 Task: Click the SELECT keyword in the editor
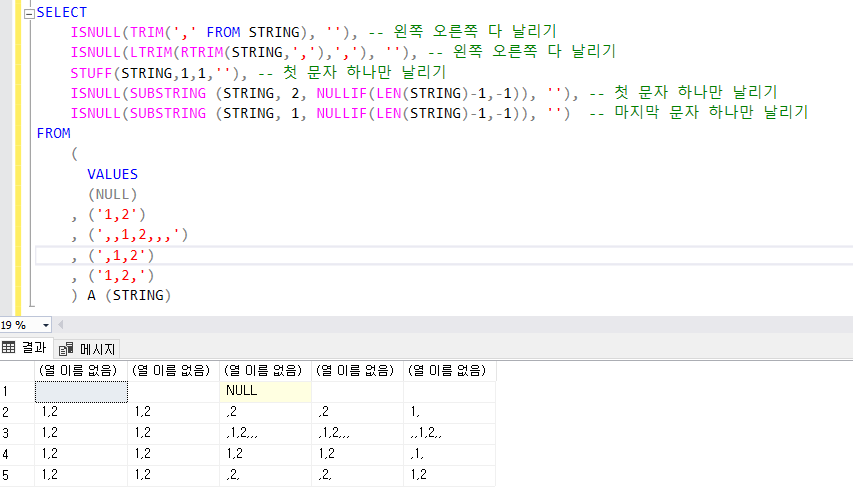point(61,13)
